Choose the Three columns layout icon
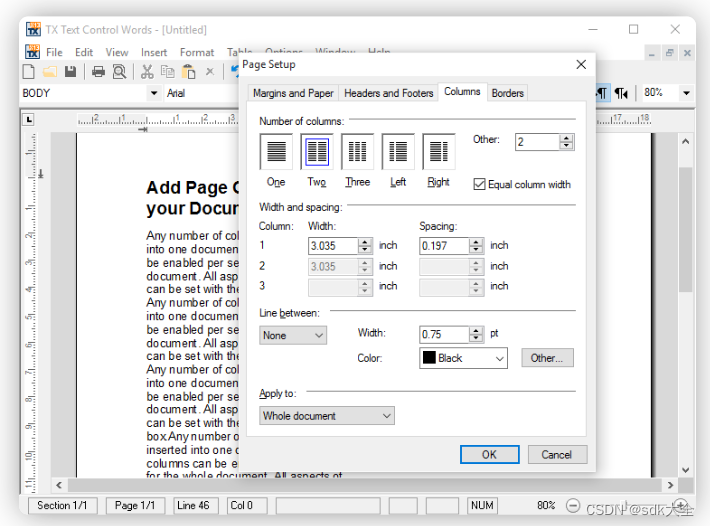This screenshot has height=526, width=710. [x=357, y=152]
